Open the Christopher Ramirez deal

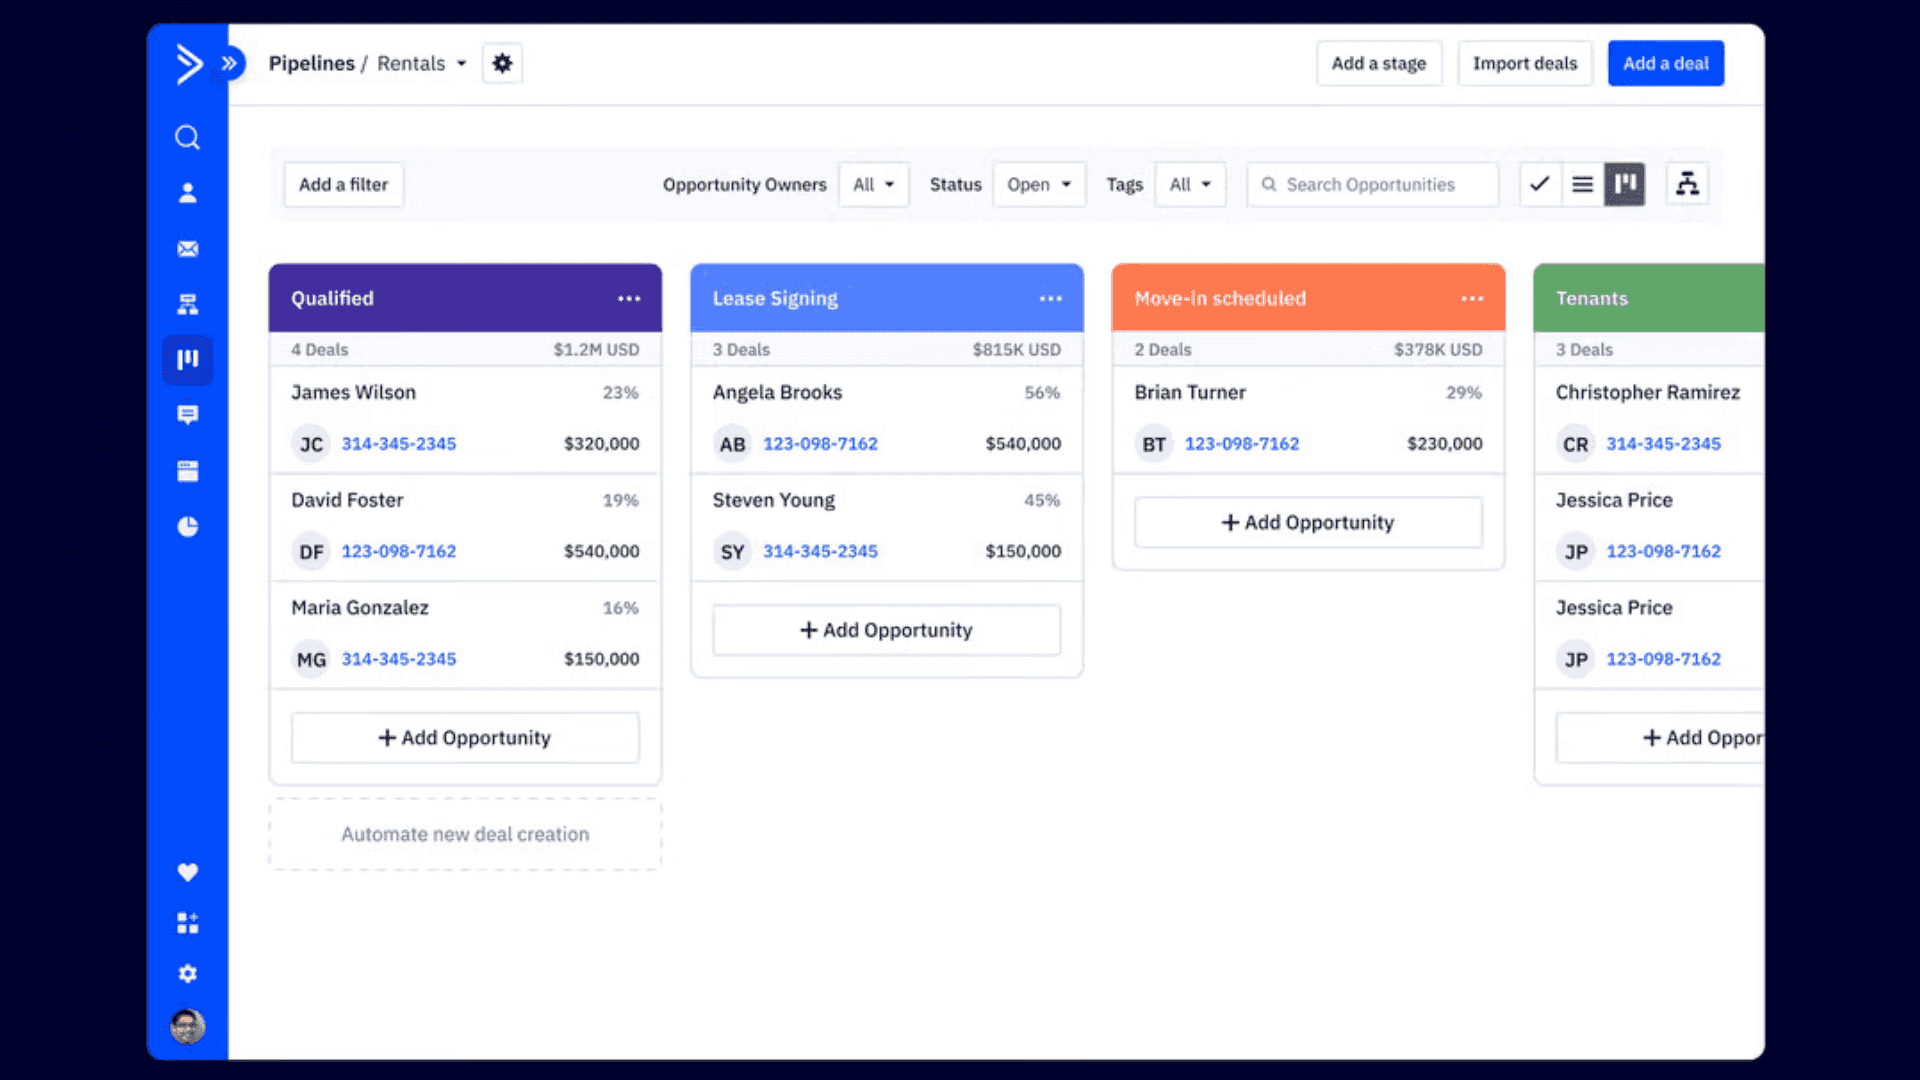point(1649,420)
